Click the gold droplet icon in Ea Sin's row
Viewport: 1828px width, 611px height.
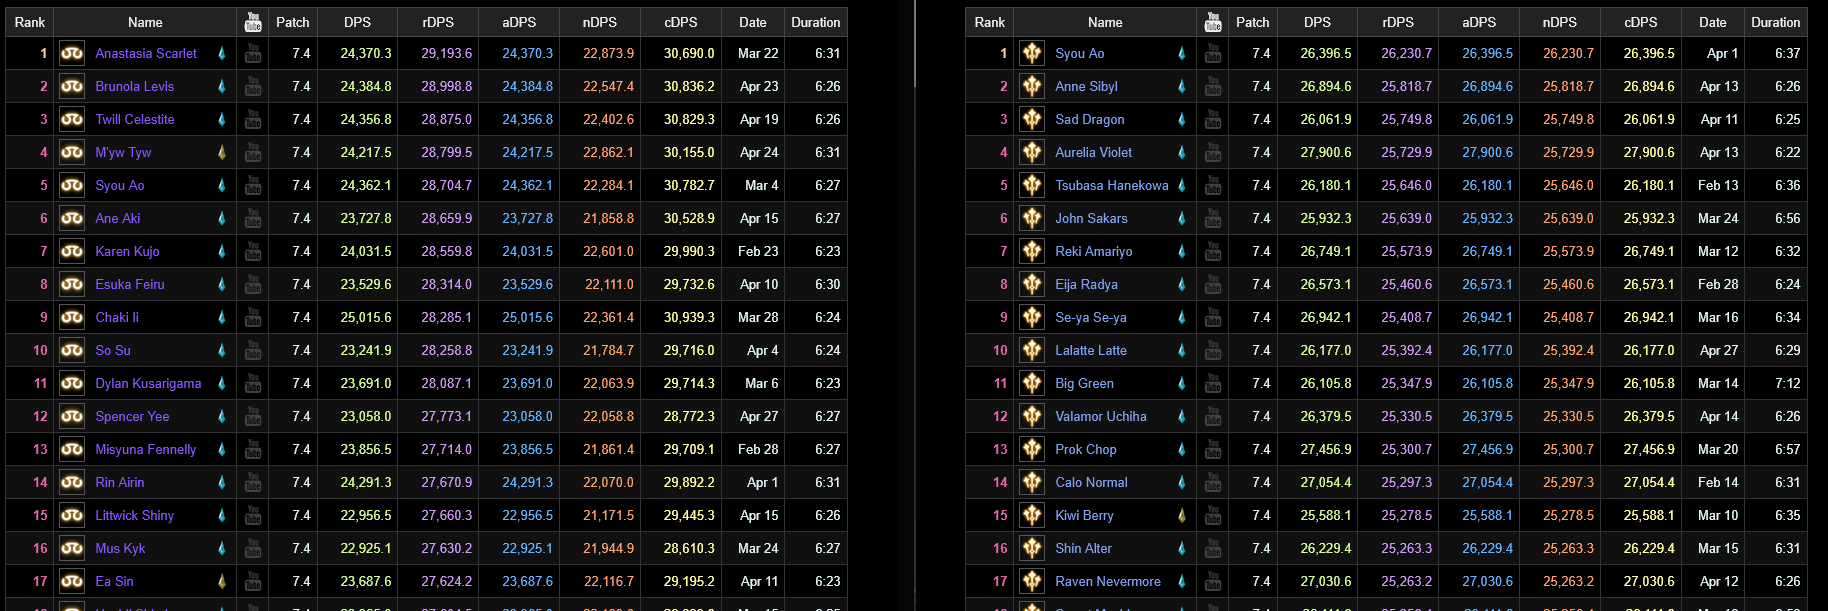pos(222,581)
